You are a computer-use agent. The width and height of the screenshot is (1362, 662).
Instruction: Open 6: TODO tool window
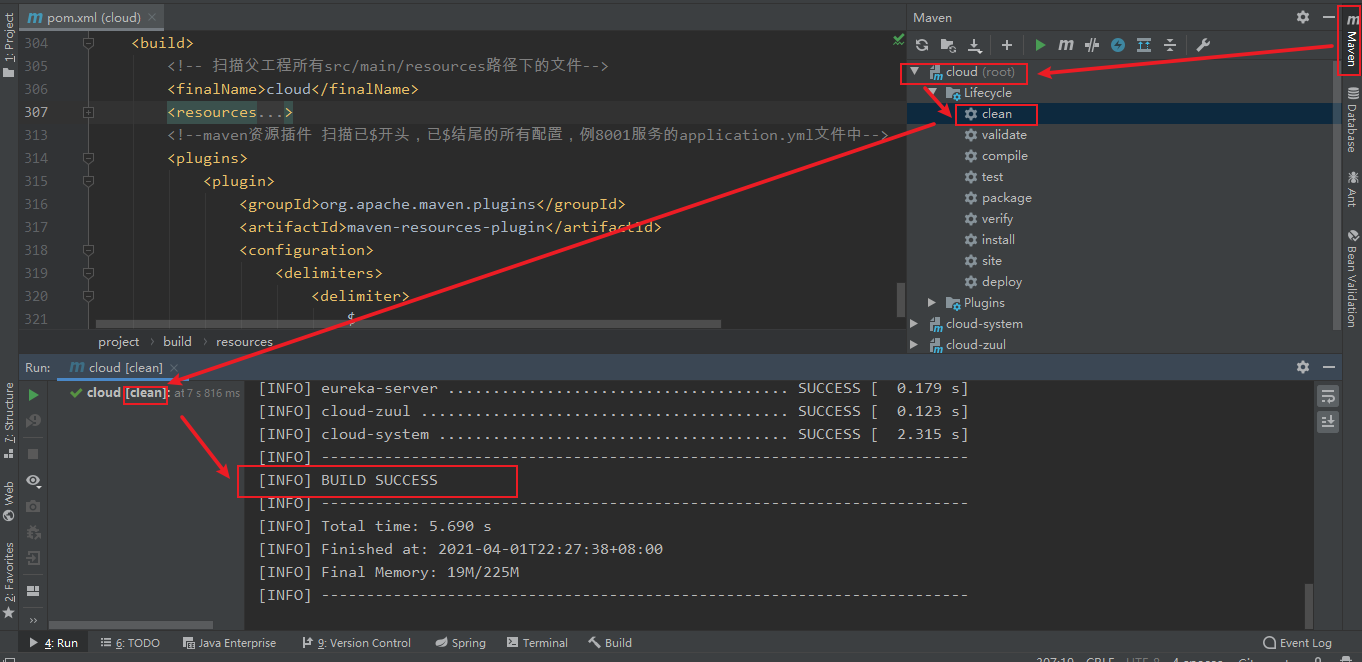(129, 643)
